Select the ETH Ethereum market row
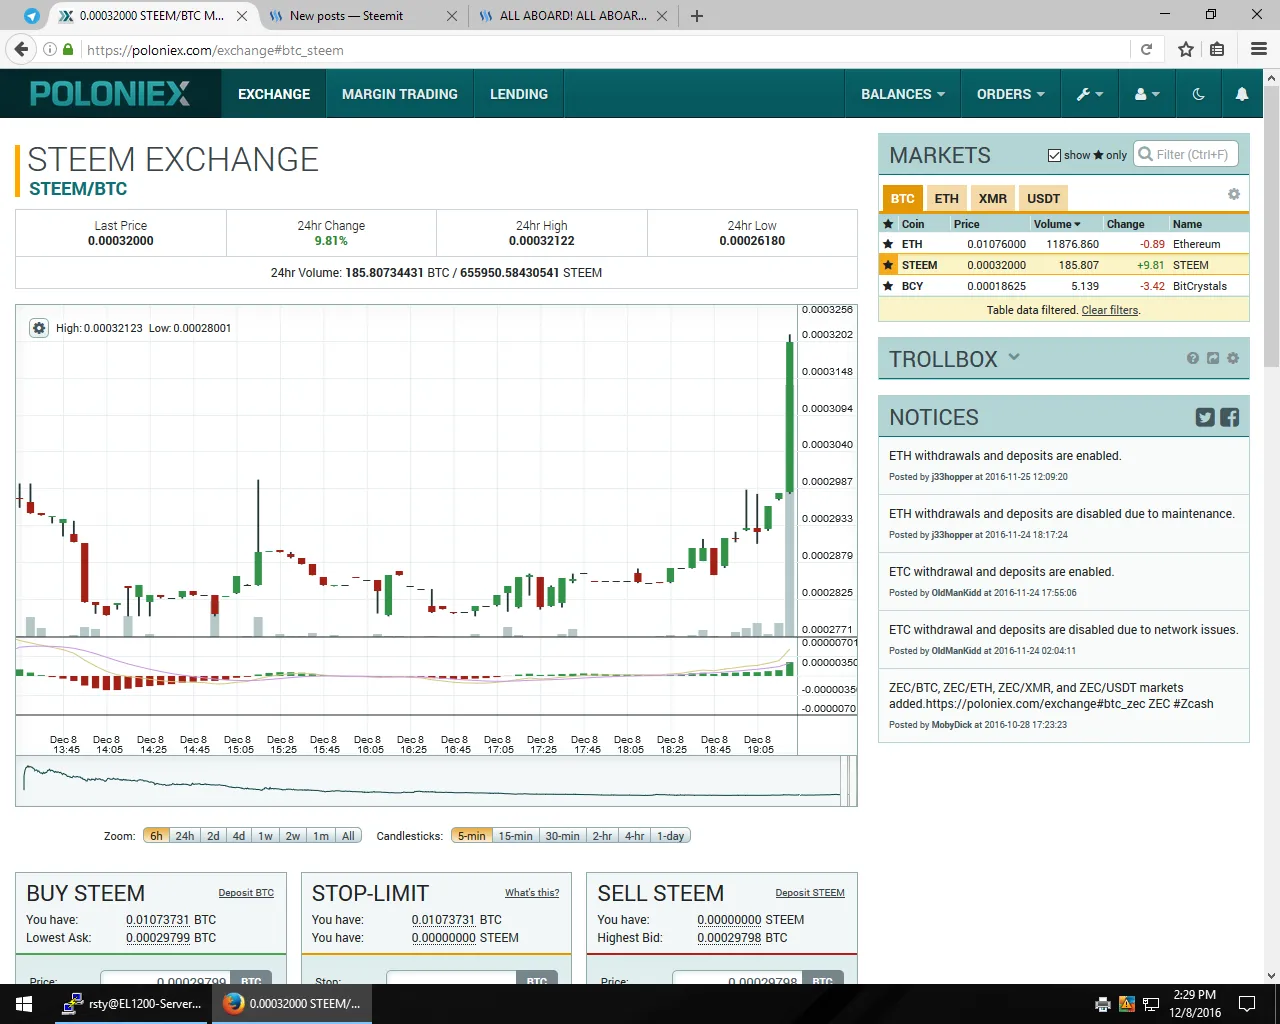Image resolution: width=1280 pixels, height=1024 pixels. [x=1064, y=244]
